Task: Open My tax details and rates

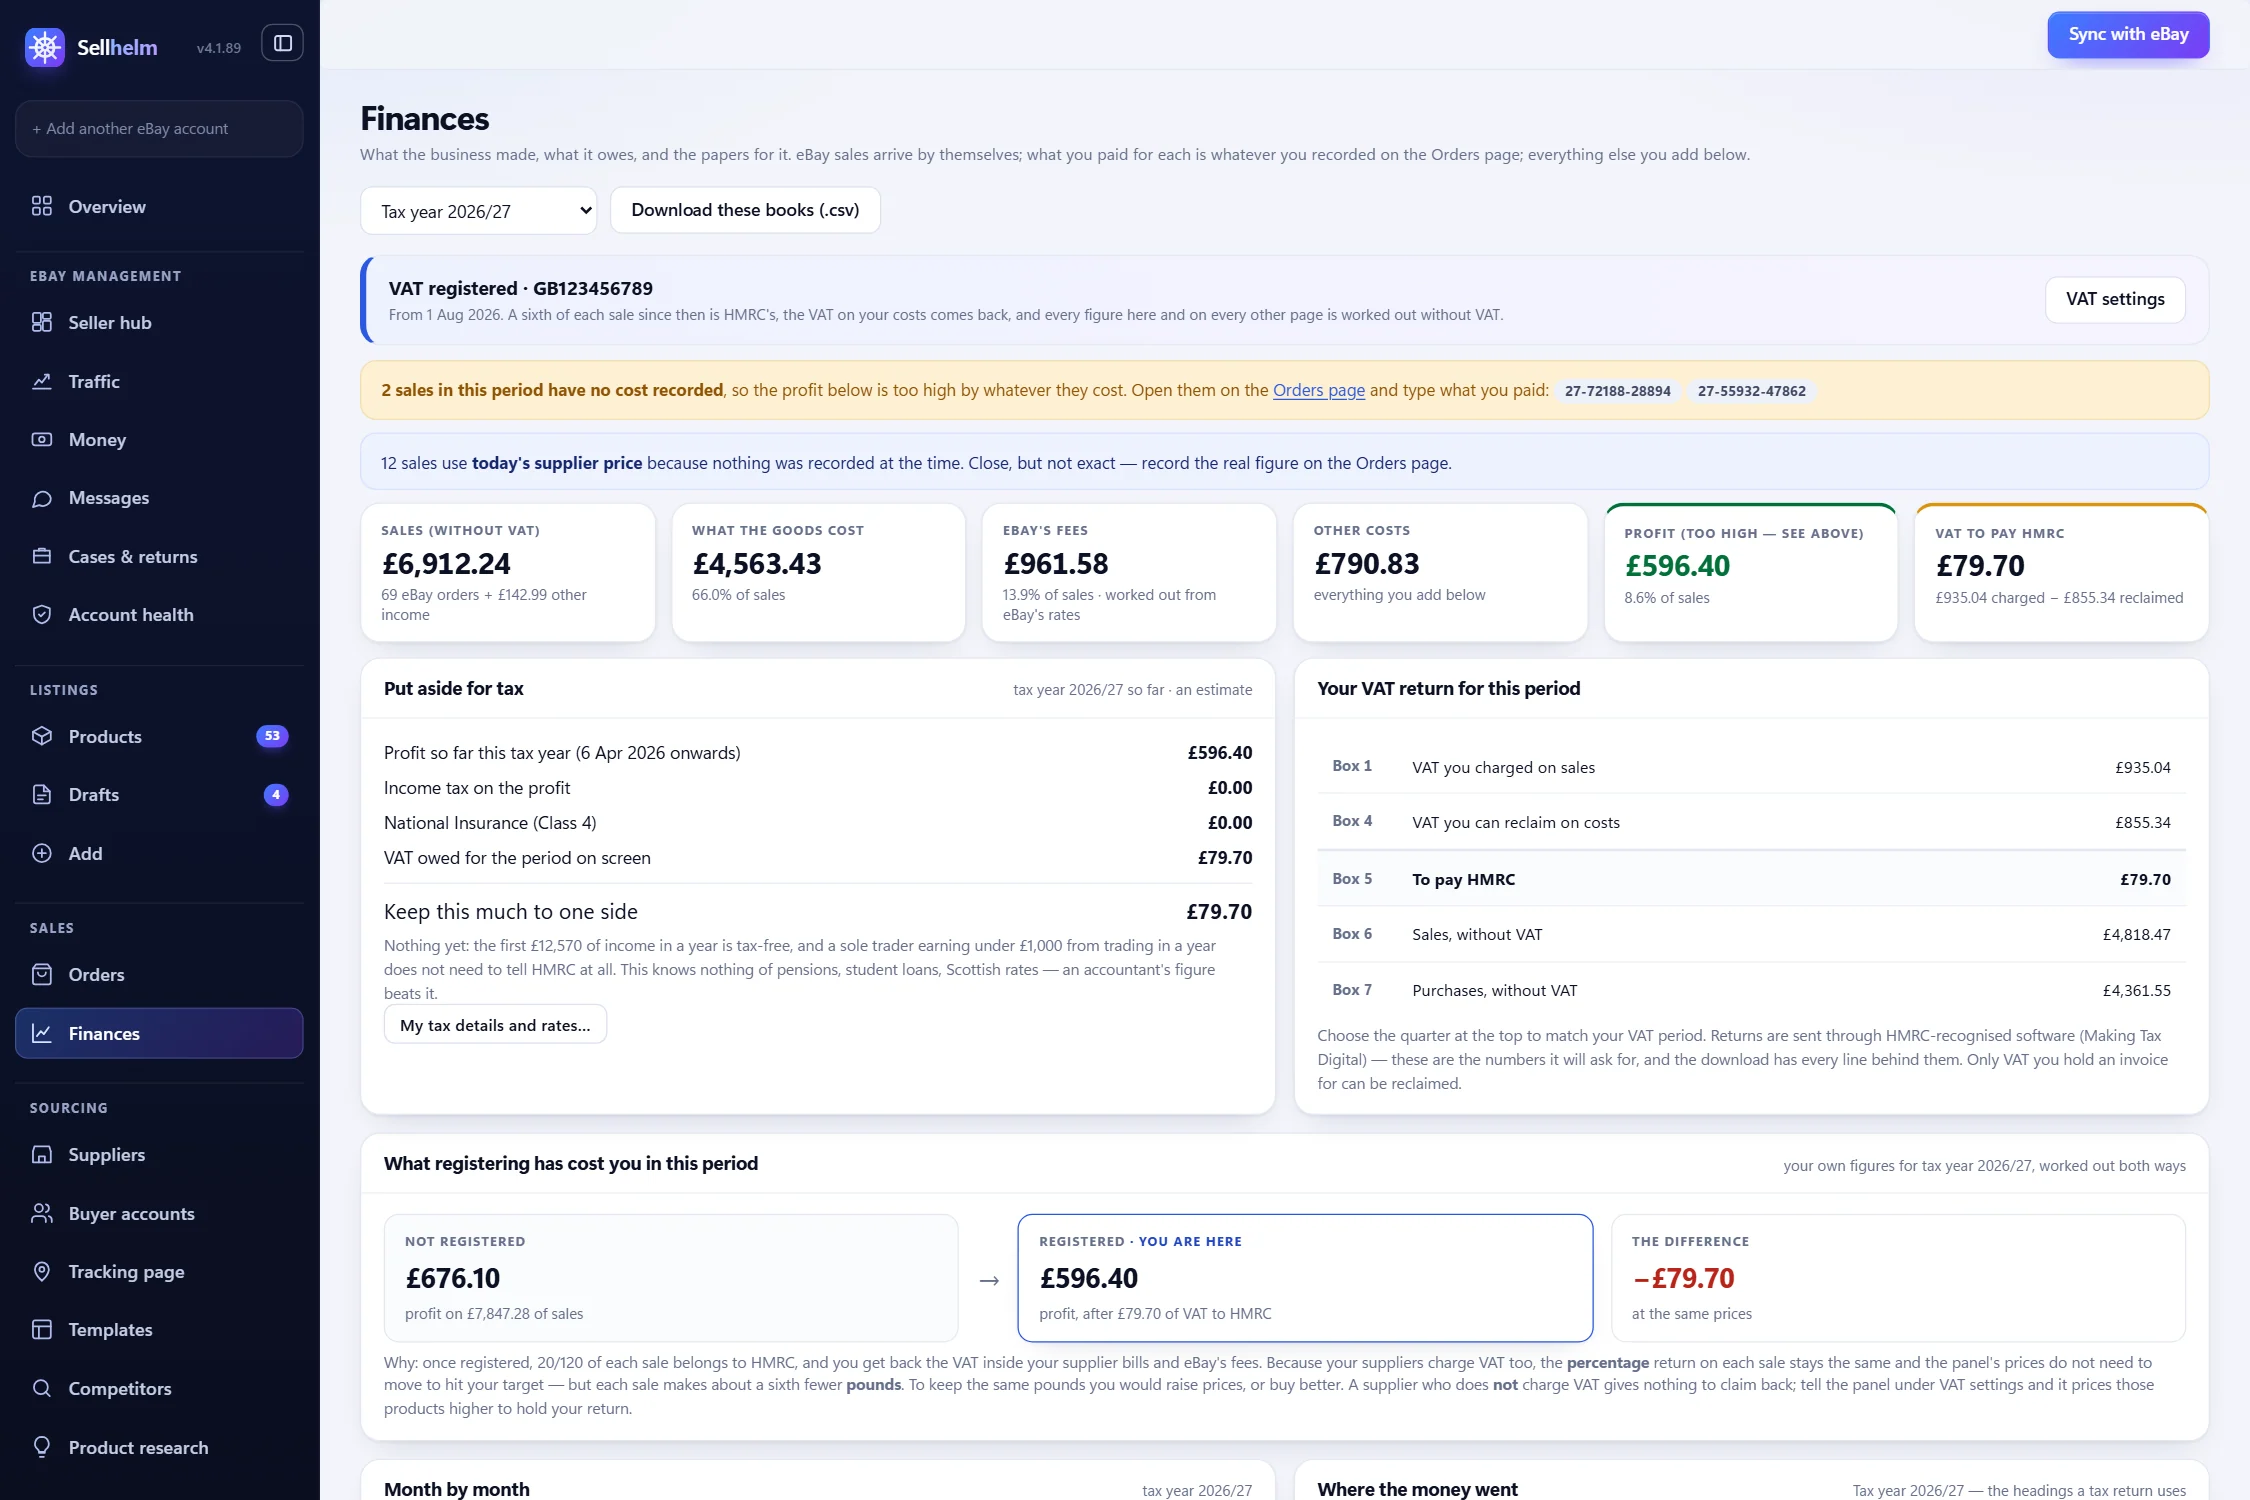Action: 495,1025
